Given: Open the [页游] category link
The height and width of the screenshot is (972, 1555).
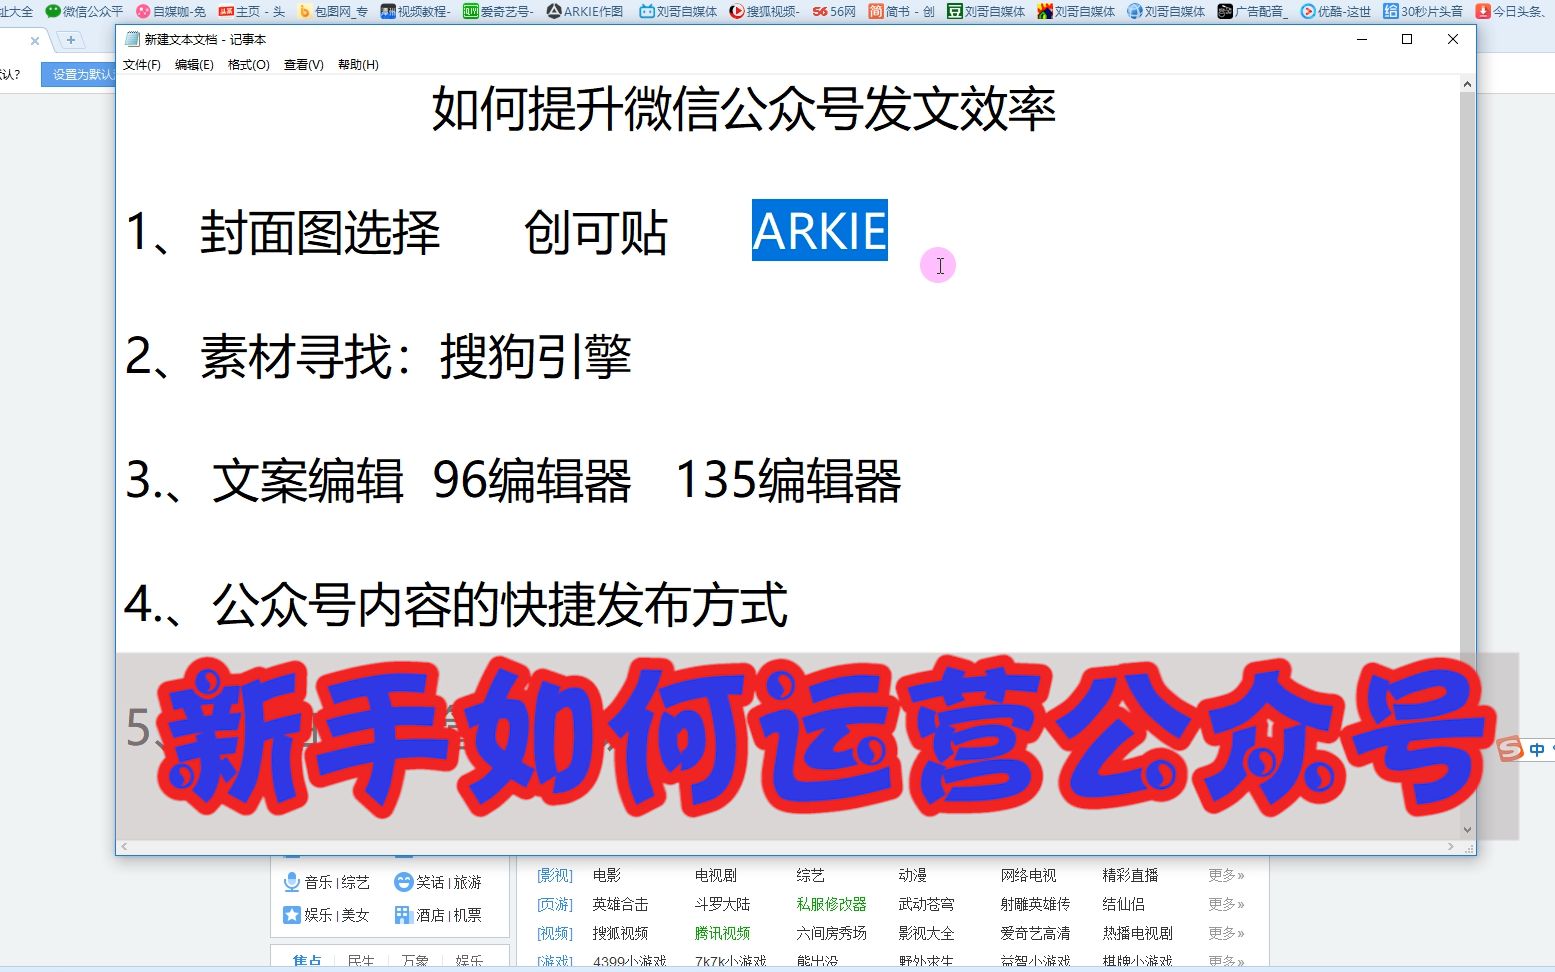Looking at the screenshot, I should 555,904.
